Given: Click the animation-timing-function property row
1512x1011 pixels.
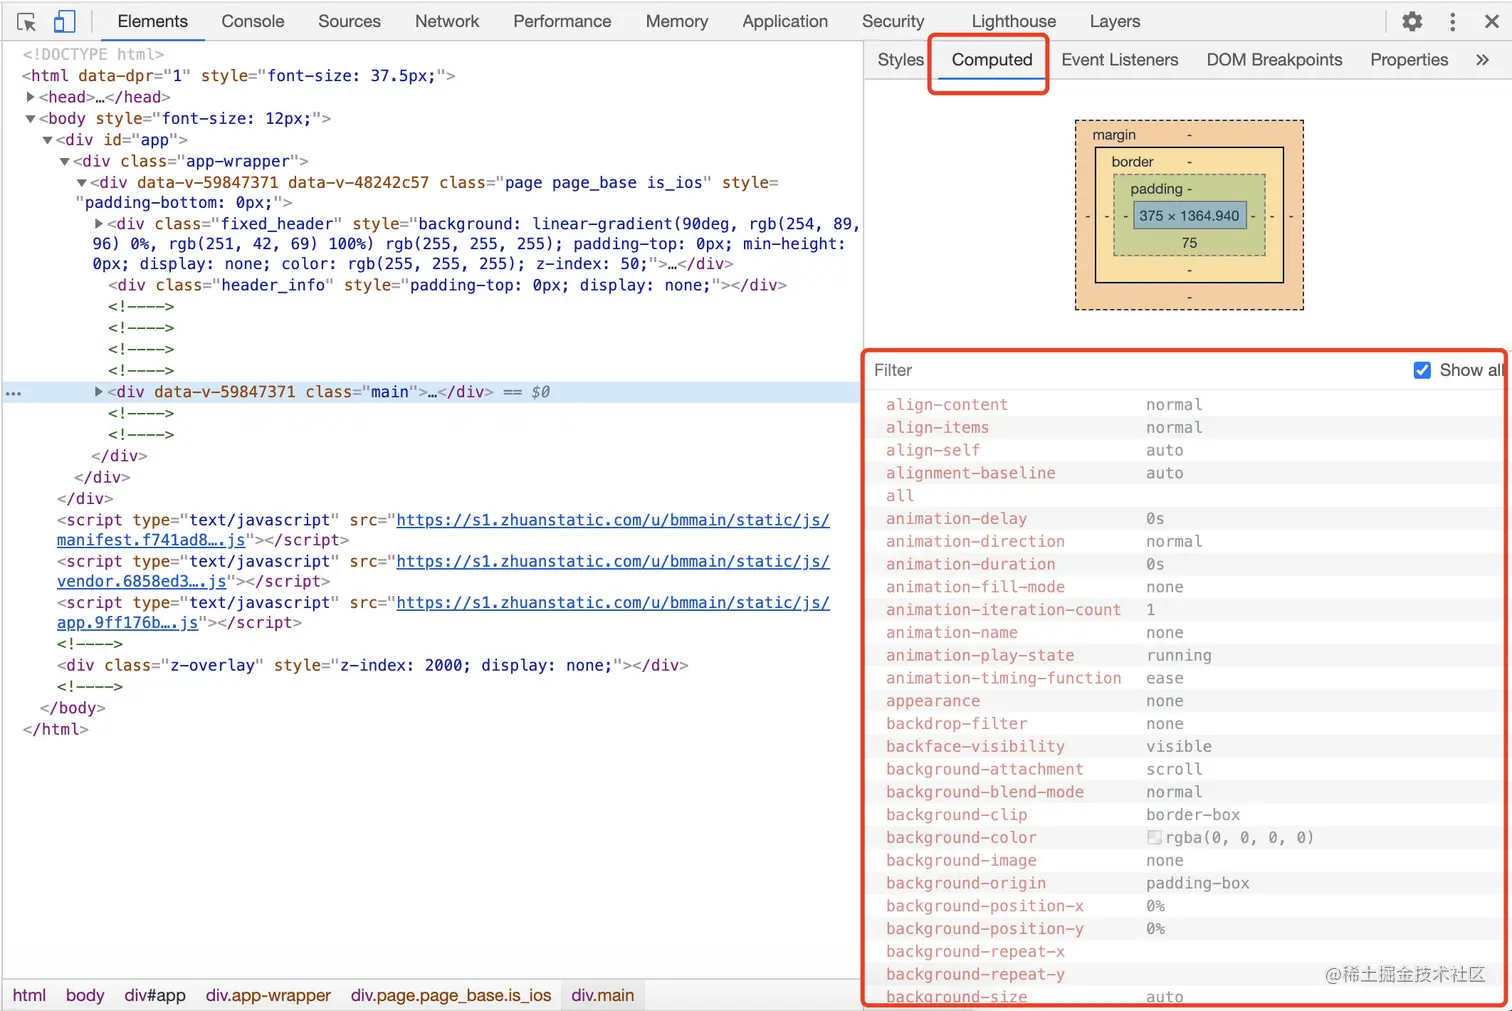Looking at the screenshot, I should click(x=1185, y=678).
